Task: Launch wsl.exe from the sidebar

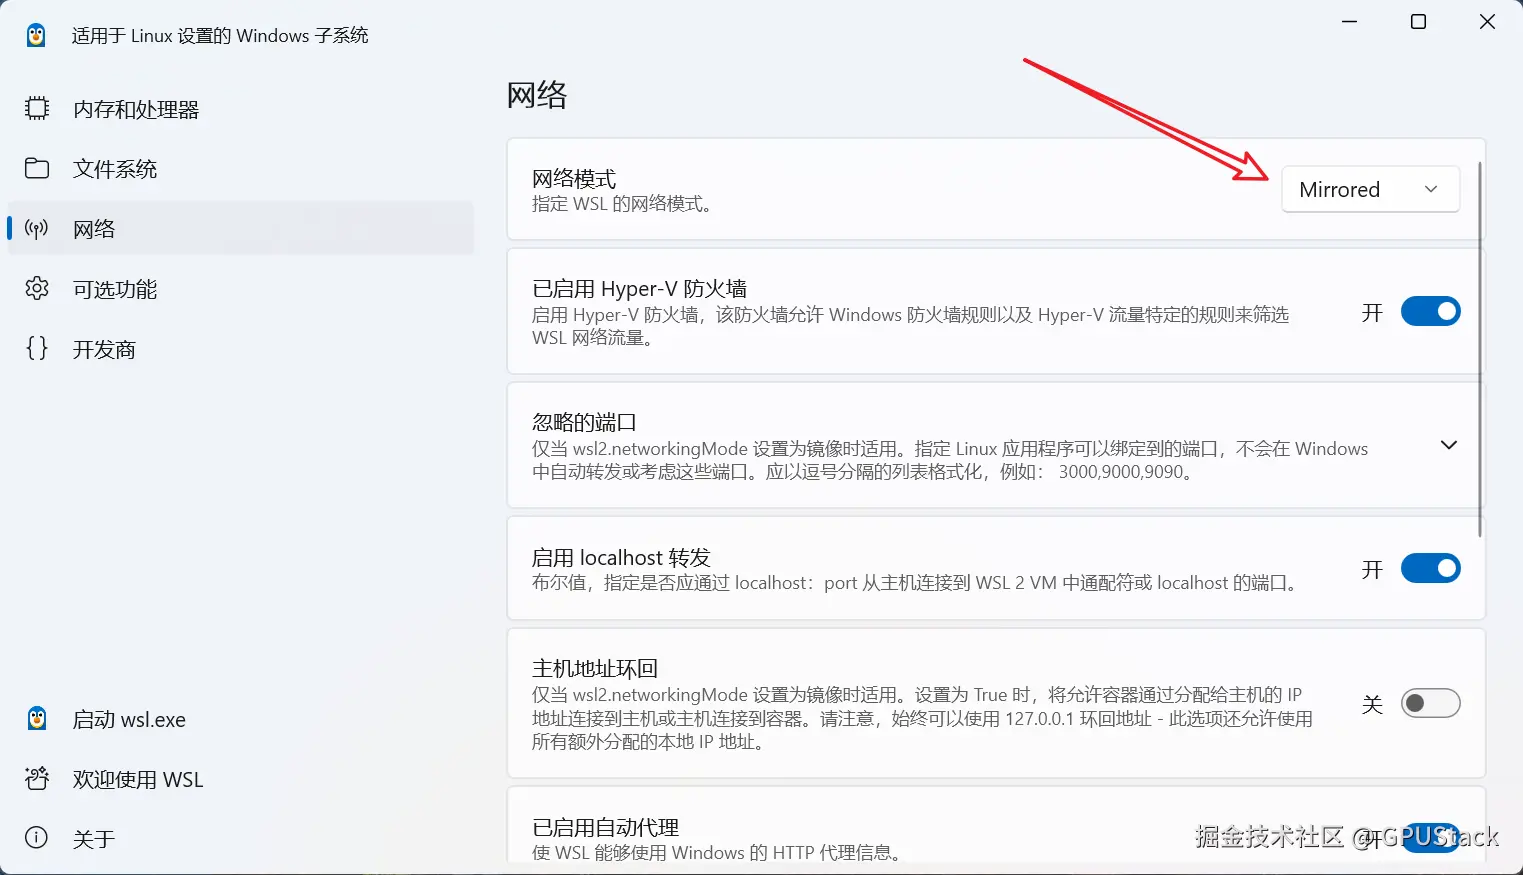Action: click(x=240, y=719)
